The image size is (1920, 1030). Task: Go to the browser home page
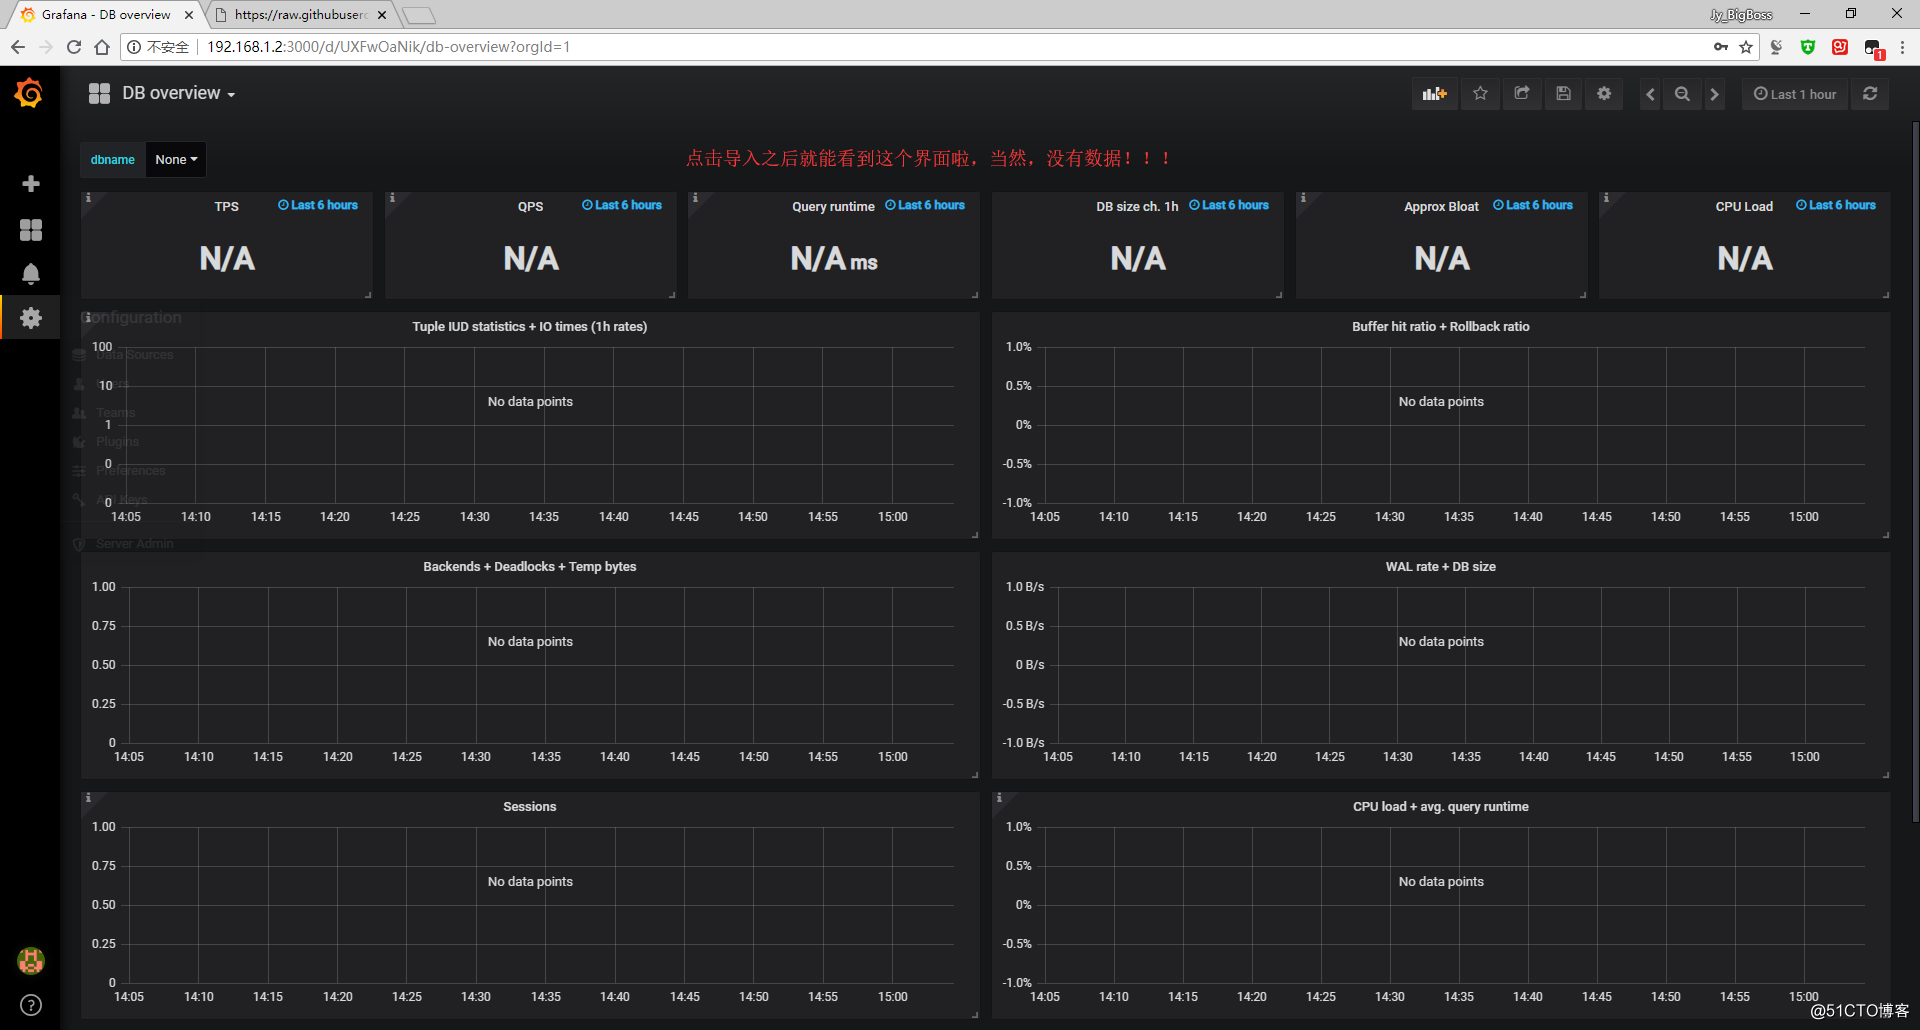tap(102, 47)
